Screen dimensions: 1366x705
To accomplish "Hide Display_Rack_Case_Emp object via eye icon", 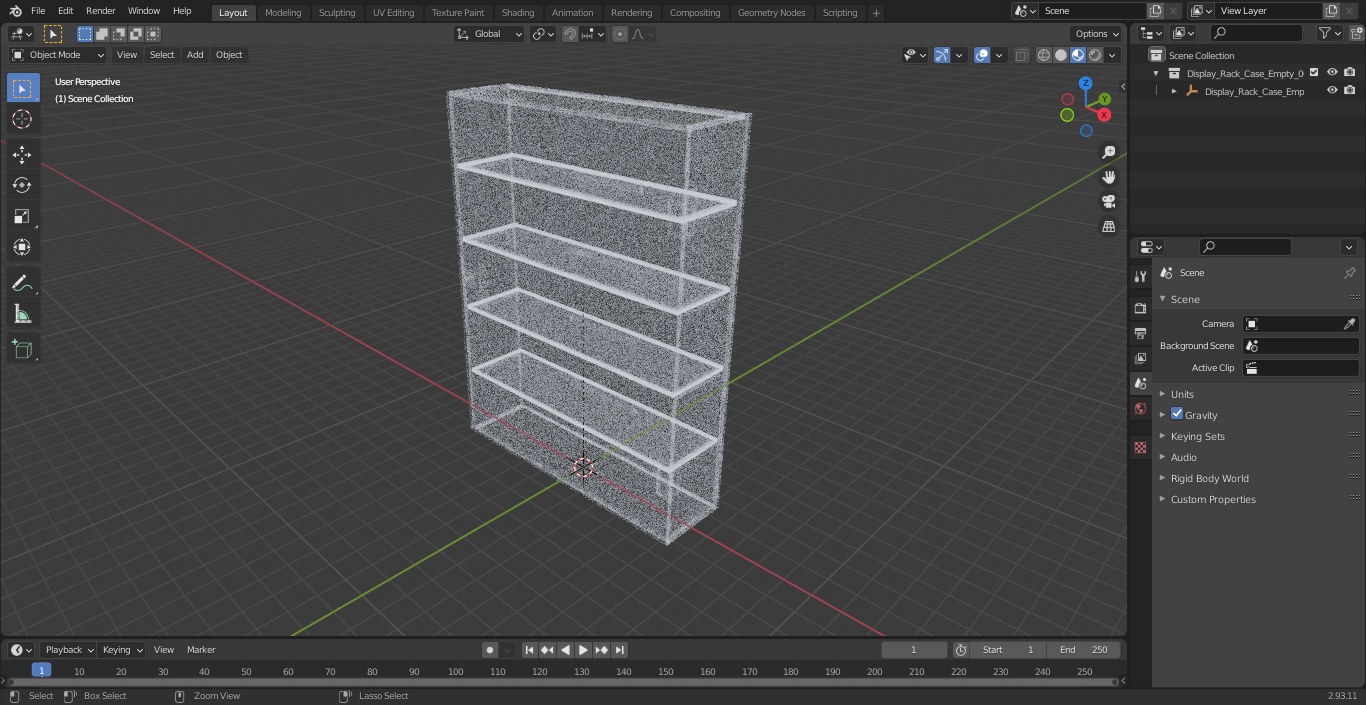I will click(x=1332, y=90).
